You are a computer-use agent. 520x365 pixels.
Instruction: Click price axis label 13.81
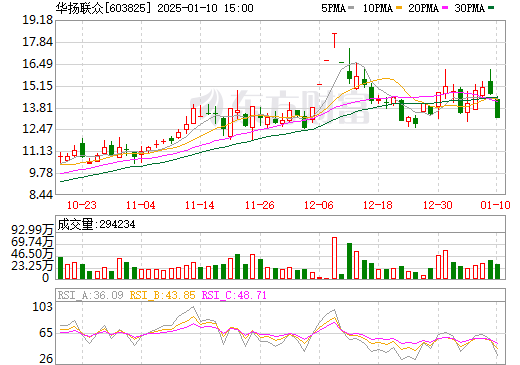(37, 108)
